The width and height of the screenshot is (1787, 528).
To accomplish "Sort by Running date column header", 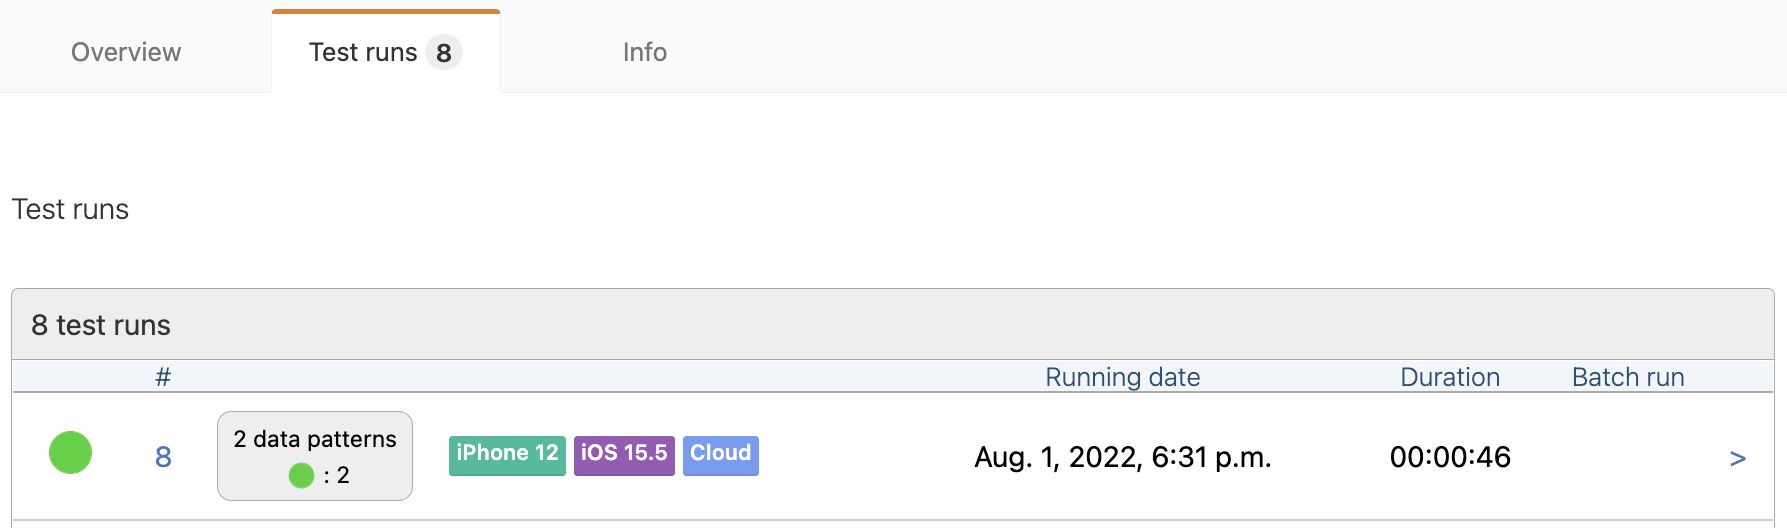I will click(x=1123, y=377).
